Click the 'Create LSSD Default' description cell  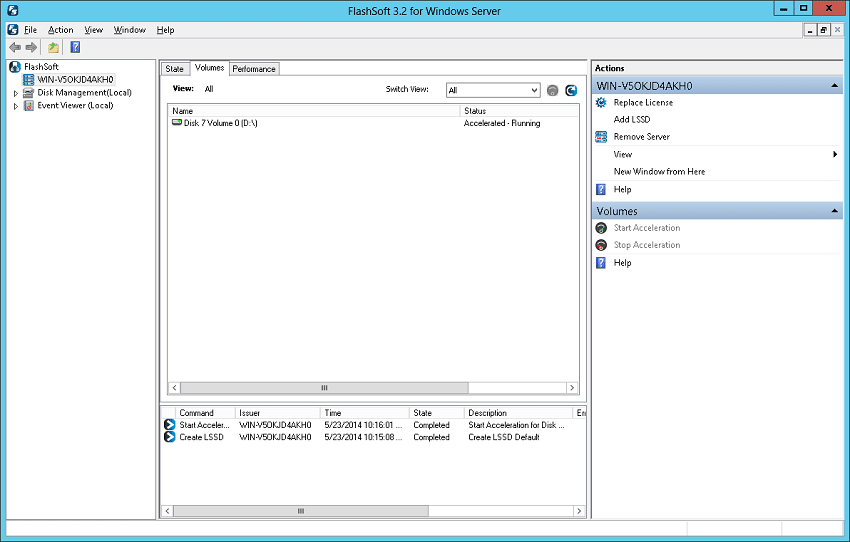[x=504, y=437]
